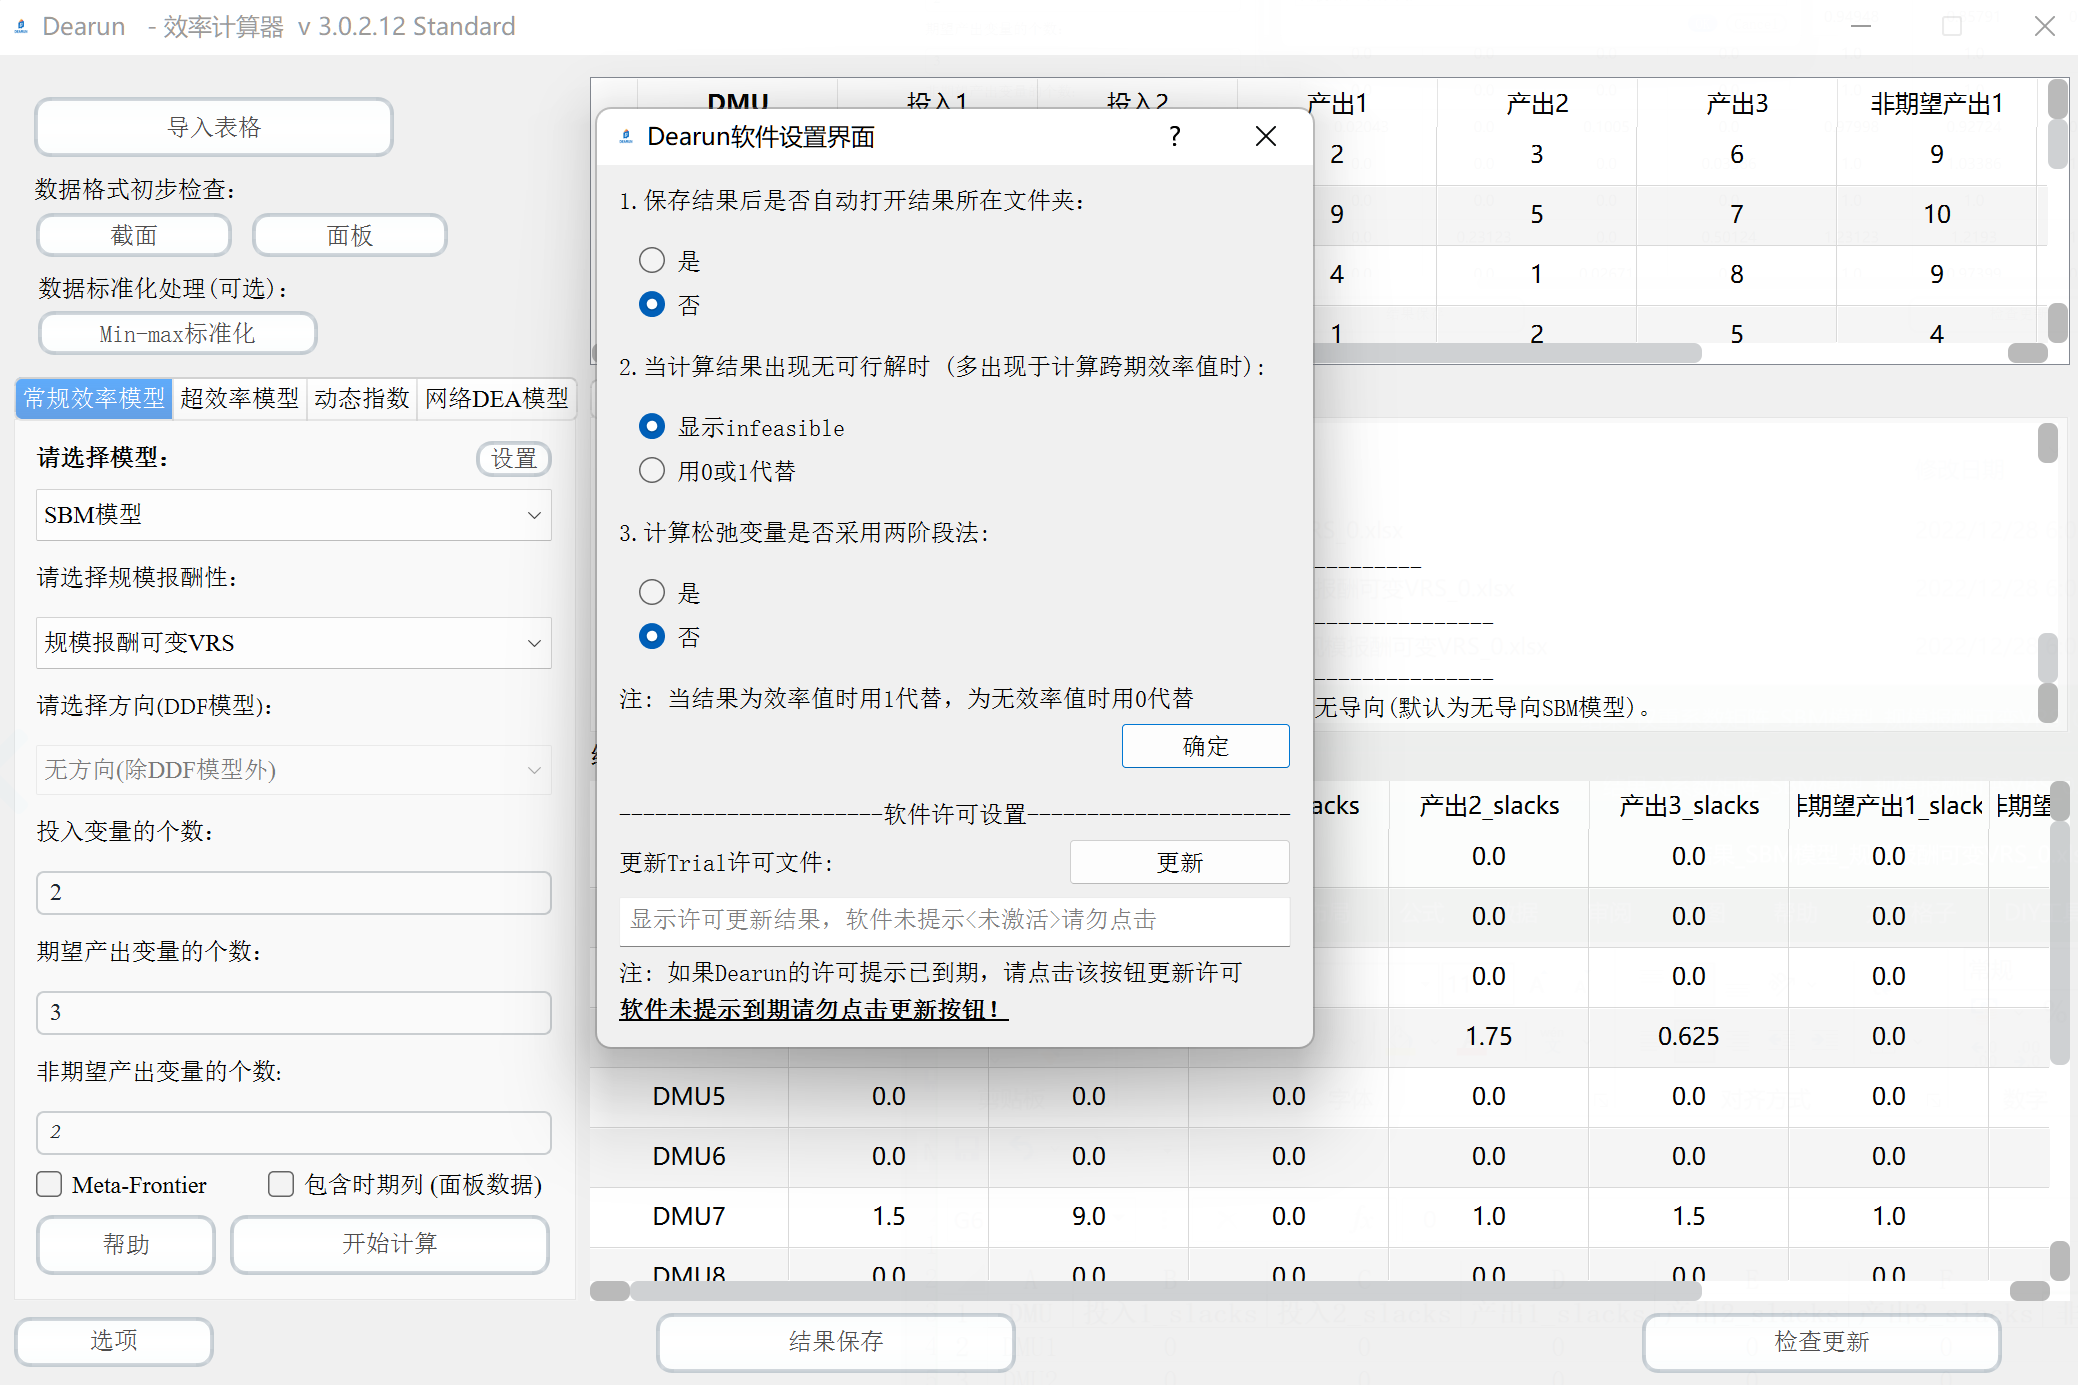The width and height of the screenshot is (2078, 1385).
Task: Select 是 for auto-opening result folder
Action: point(652,259)
